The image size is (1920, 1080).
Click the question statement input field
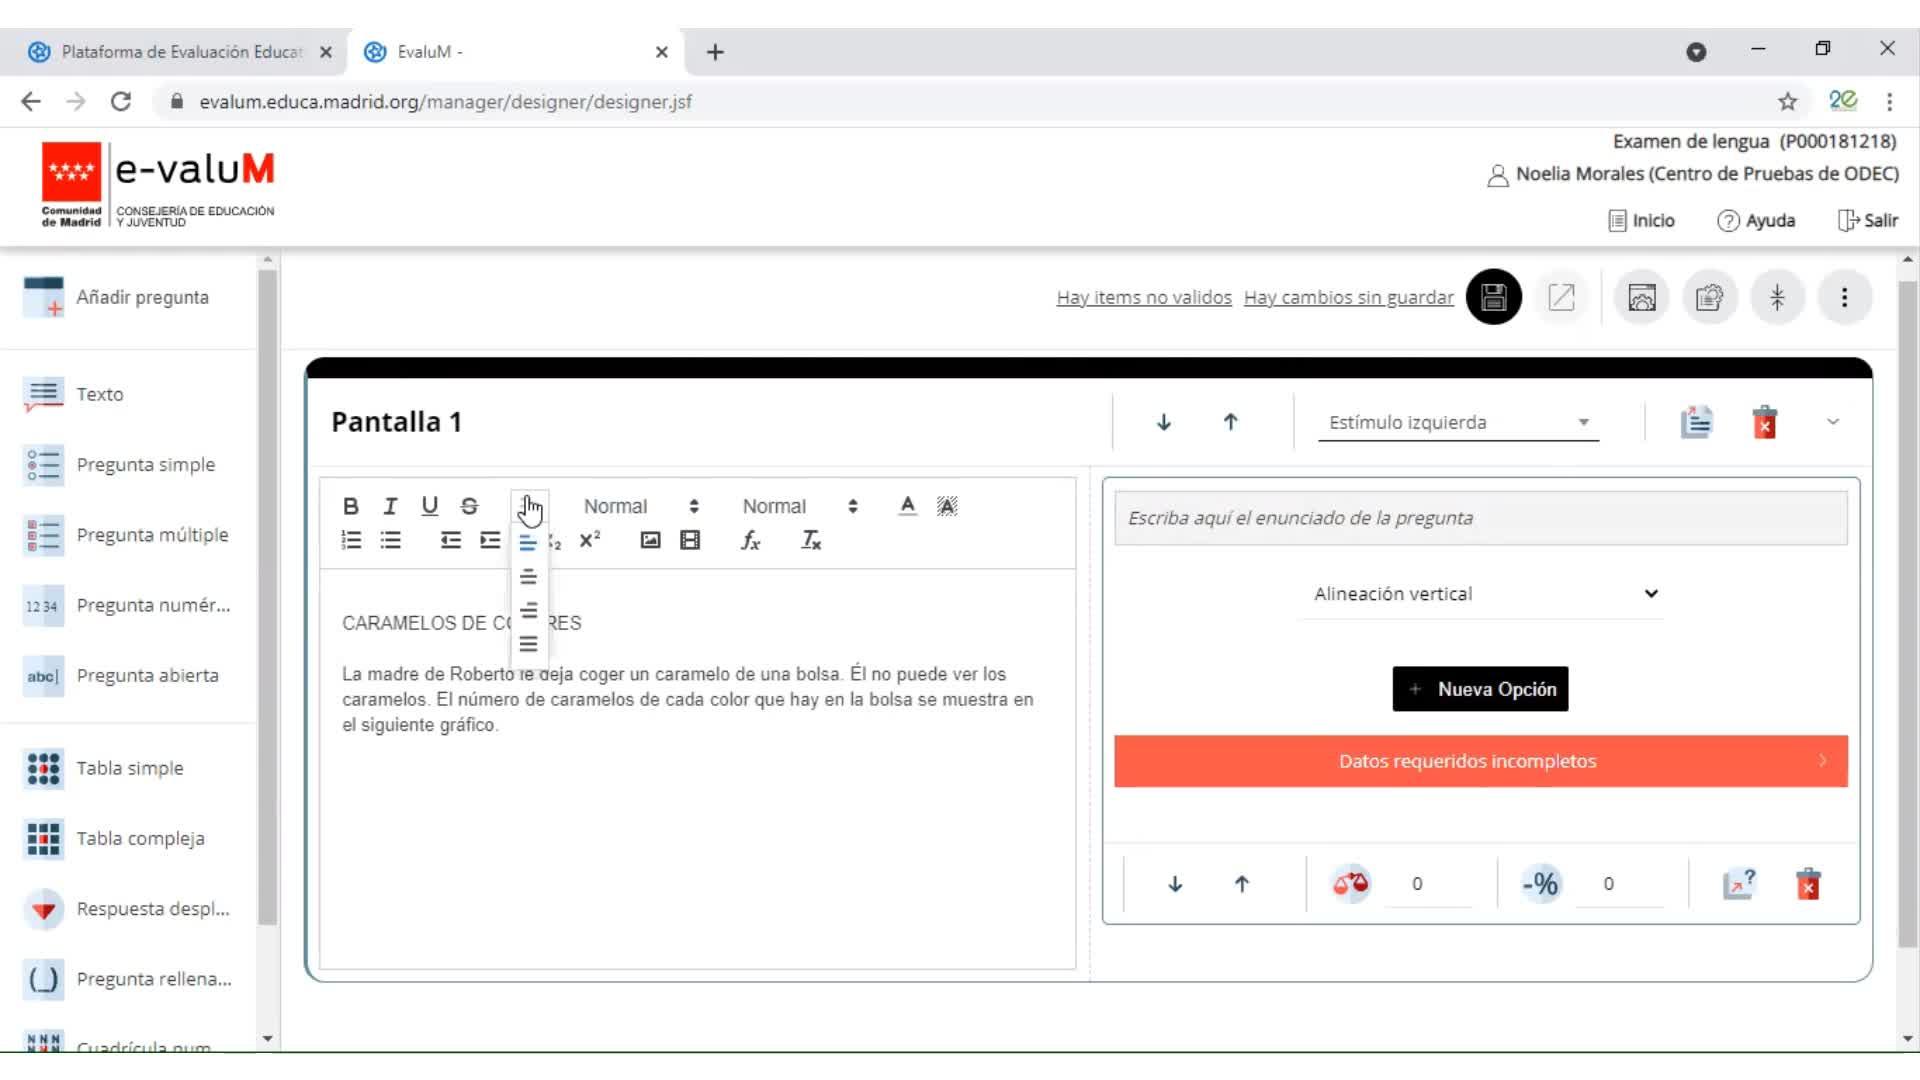click(x=1480, y=518)
